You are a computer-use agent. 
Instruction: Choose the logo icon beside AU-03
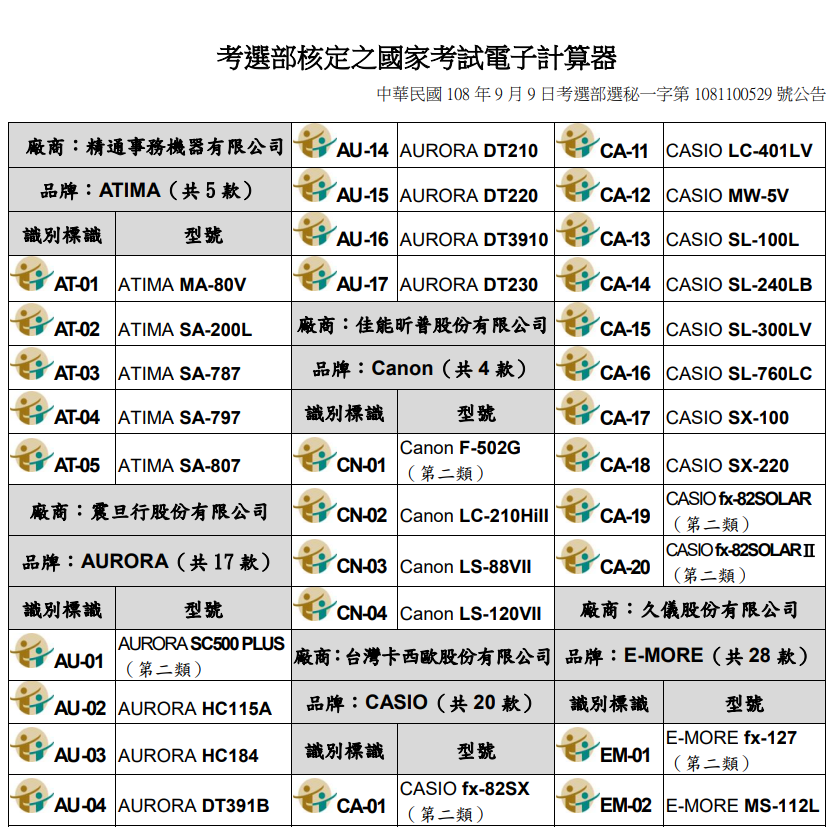32,745
